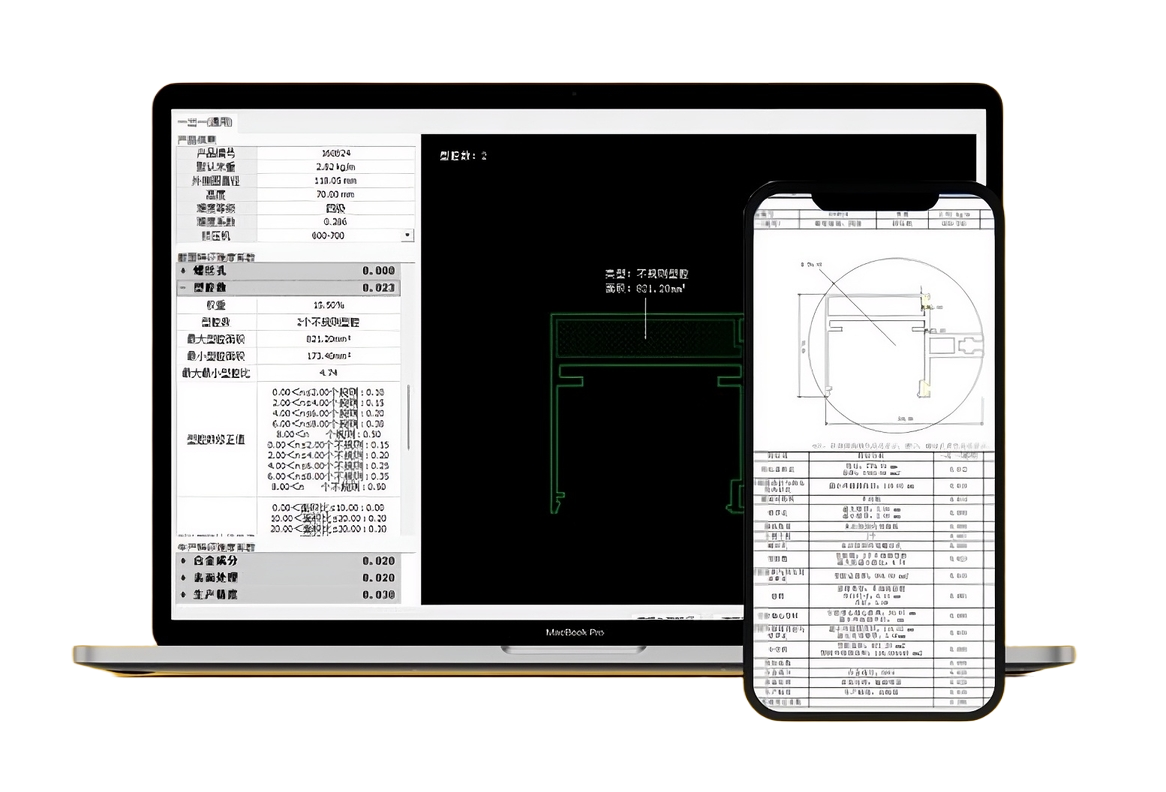The width and height of the screenshot is (1166, 792).
Task: Select the 产品编号 value cell
Action: point(335,152)
